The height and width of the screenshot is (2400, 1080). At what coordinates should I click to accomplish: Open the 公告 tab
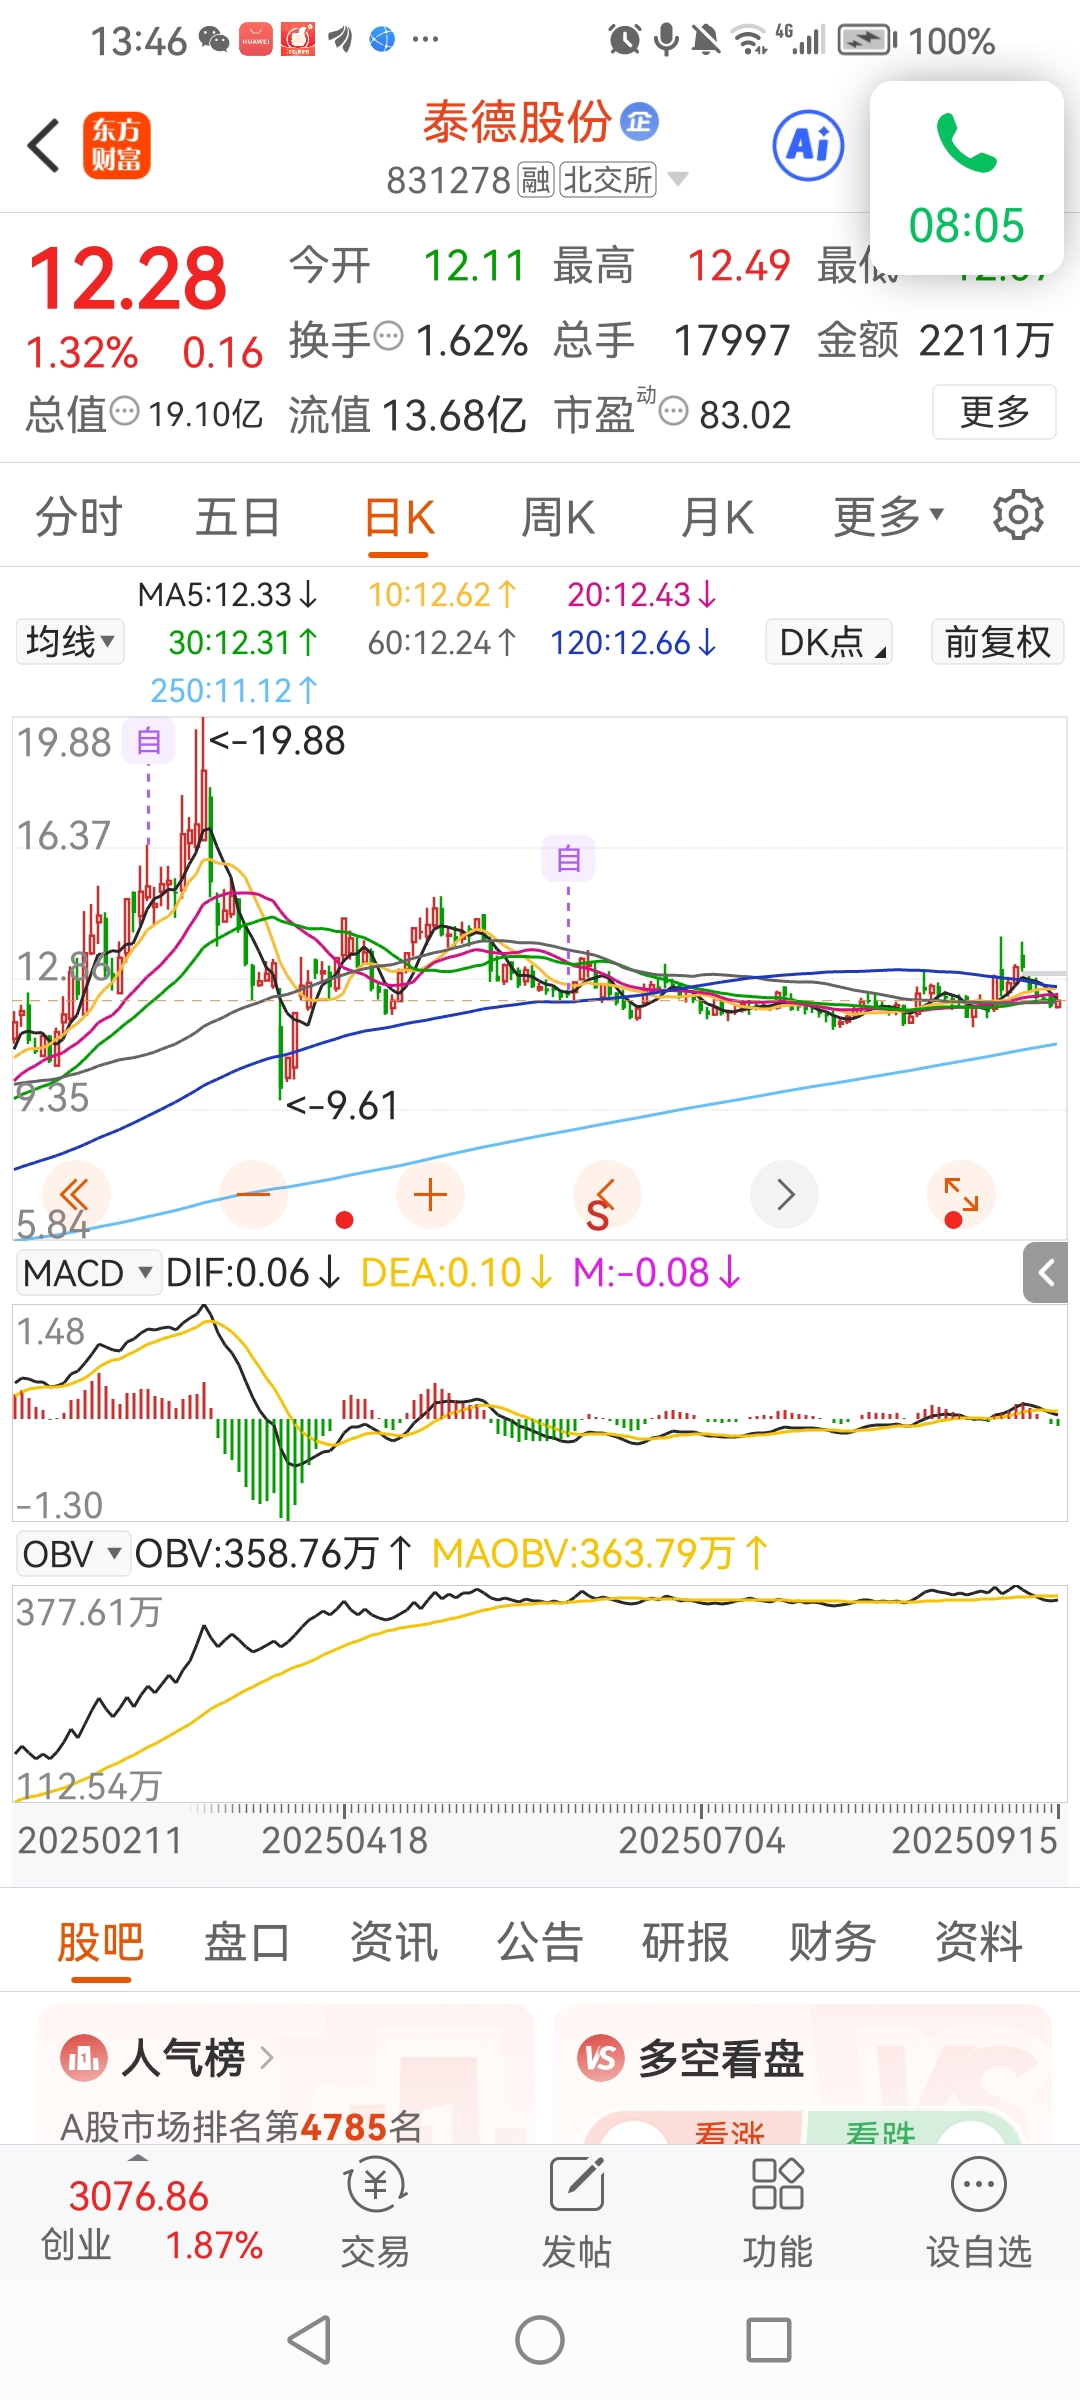coord(540,1943)
